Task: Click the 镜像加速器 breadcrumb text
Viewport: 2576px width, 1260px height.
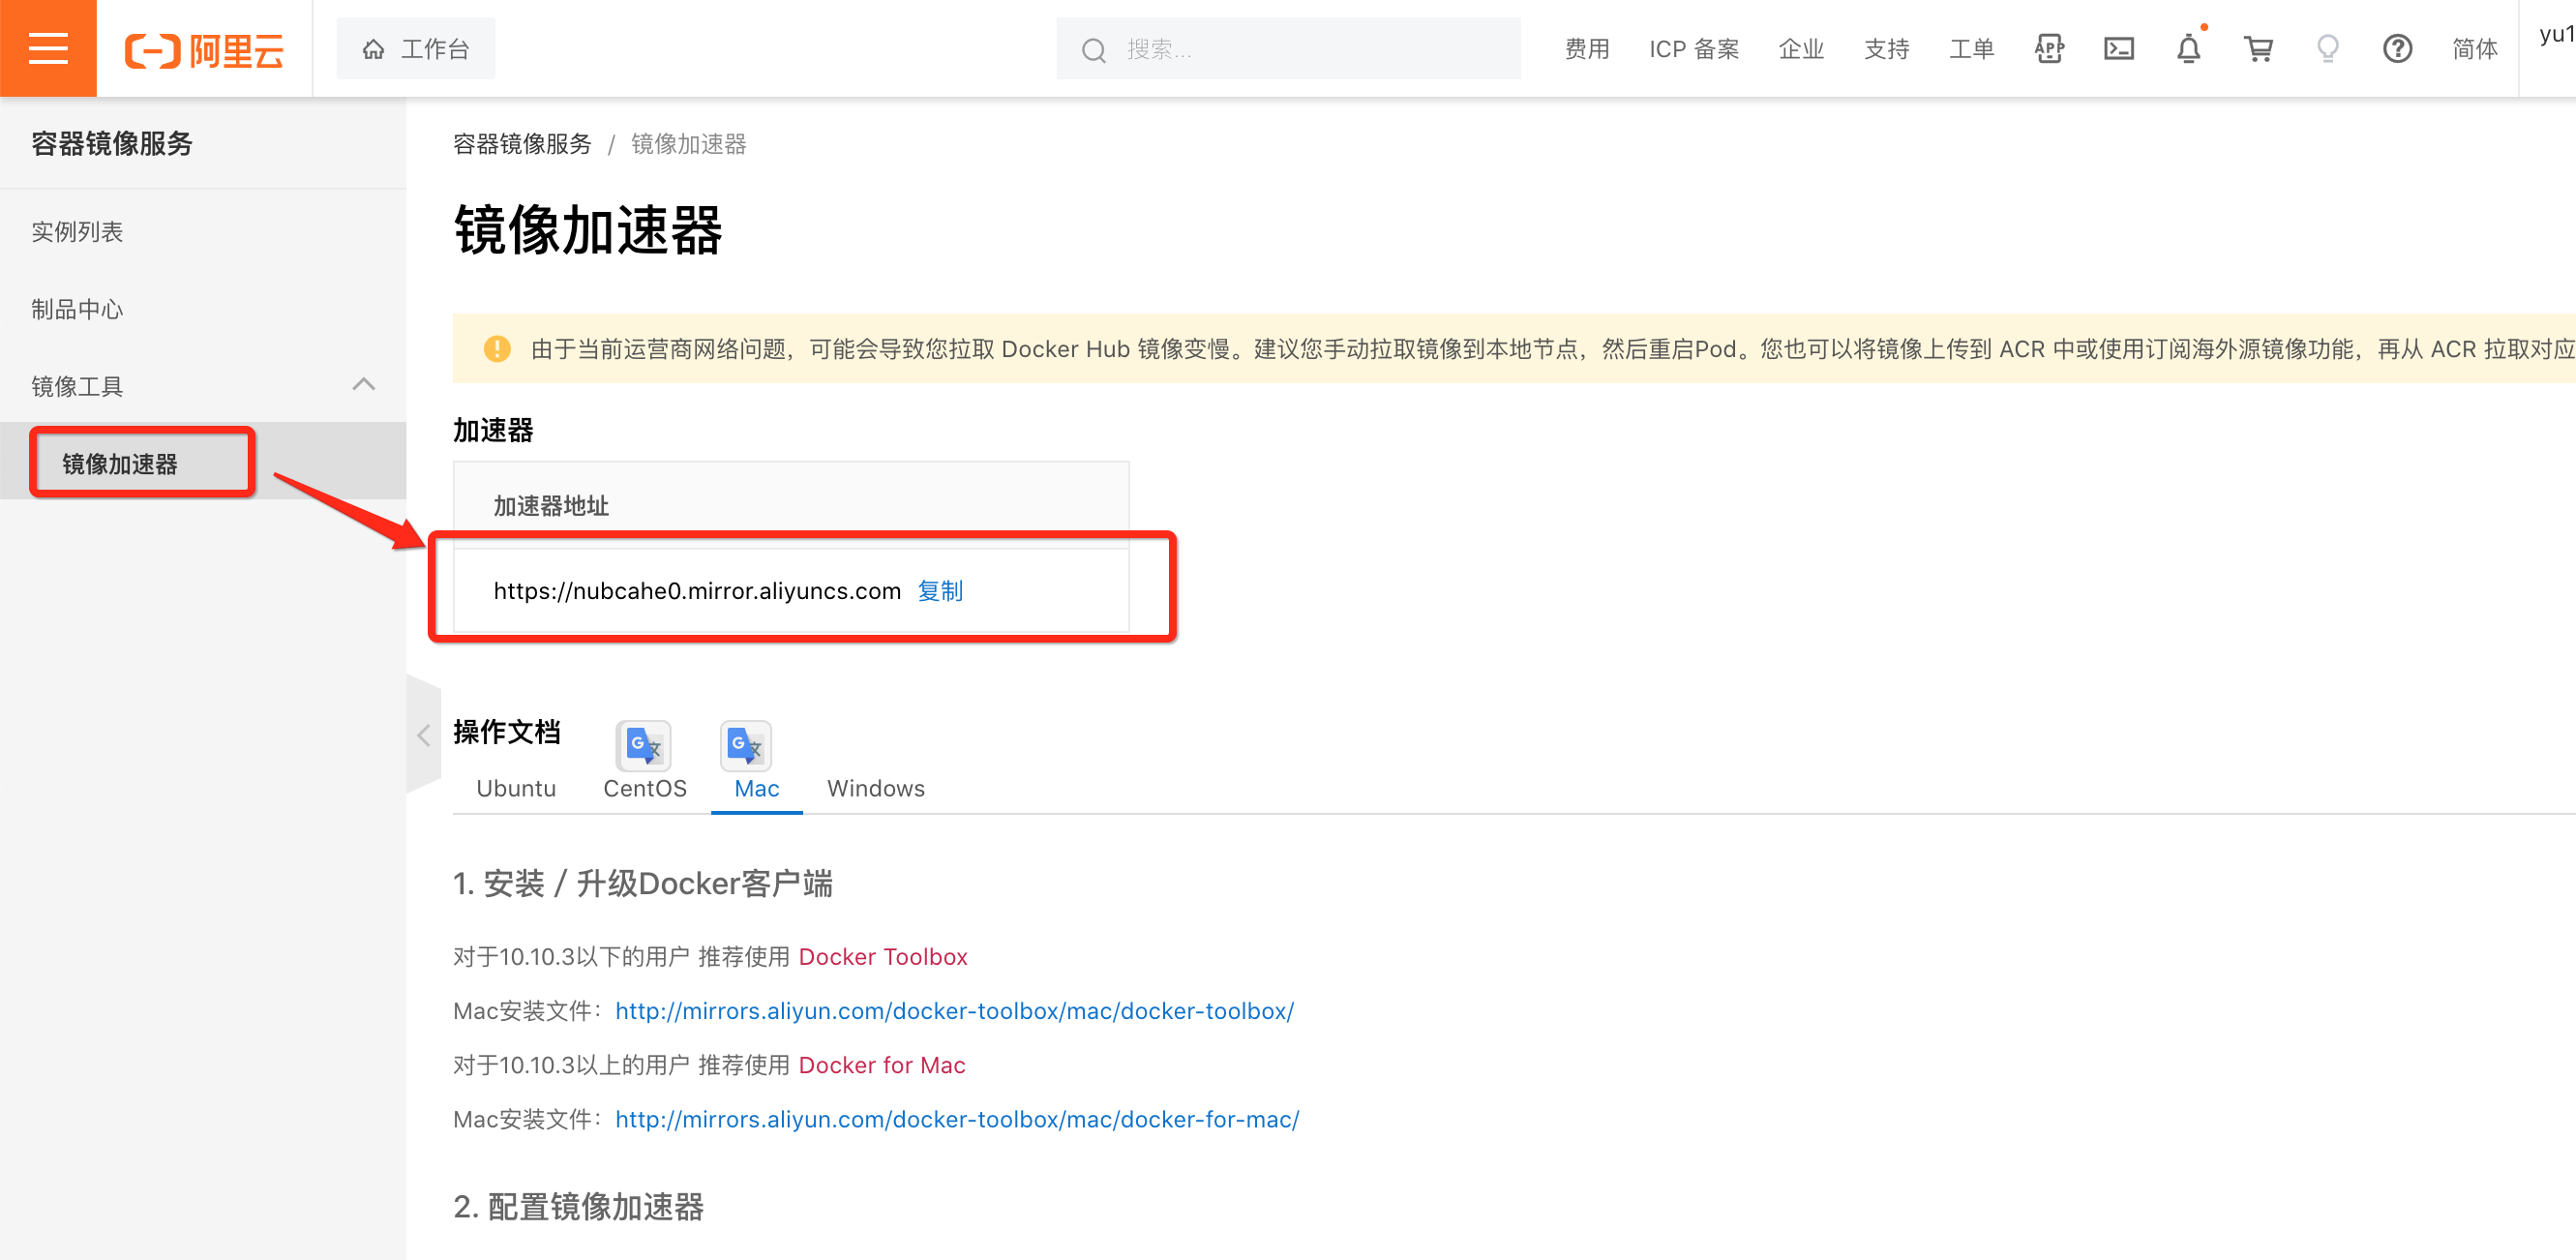Action: tap(689, 144)
